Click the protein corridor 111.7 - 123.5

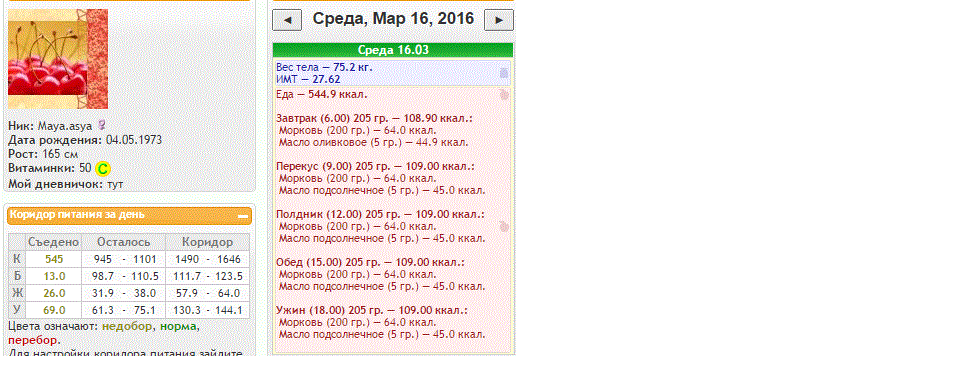[208, 276]
